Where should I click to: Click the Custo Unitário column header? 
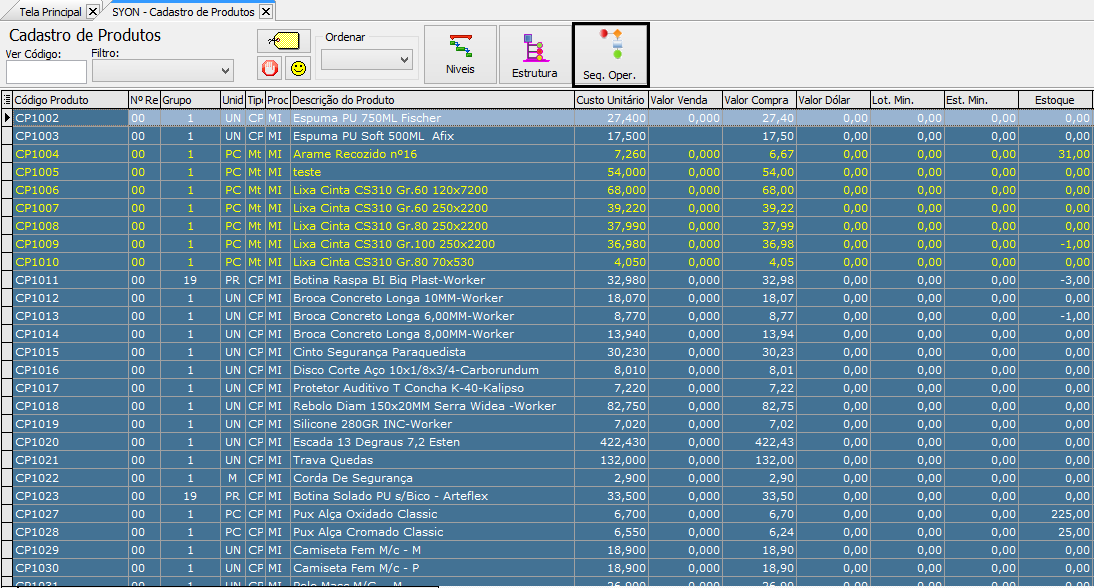pos(610,100)
